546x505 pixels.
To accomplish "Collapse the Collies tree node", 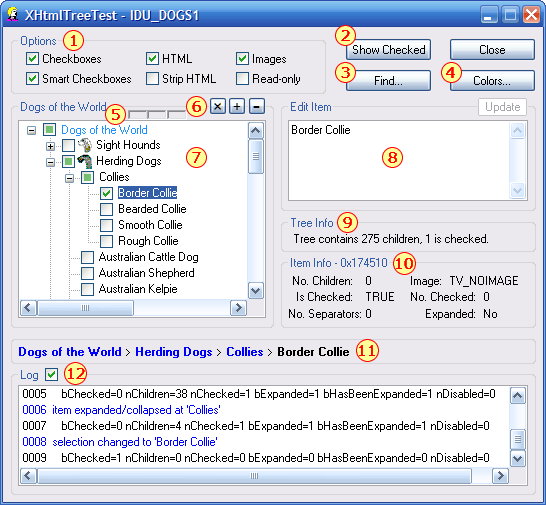I will [x=69, y=178].
